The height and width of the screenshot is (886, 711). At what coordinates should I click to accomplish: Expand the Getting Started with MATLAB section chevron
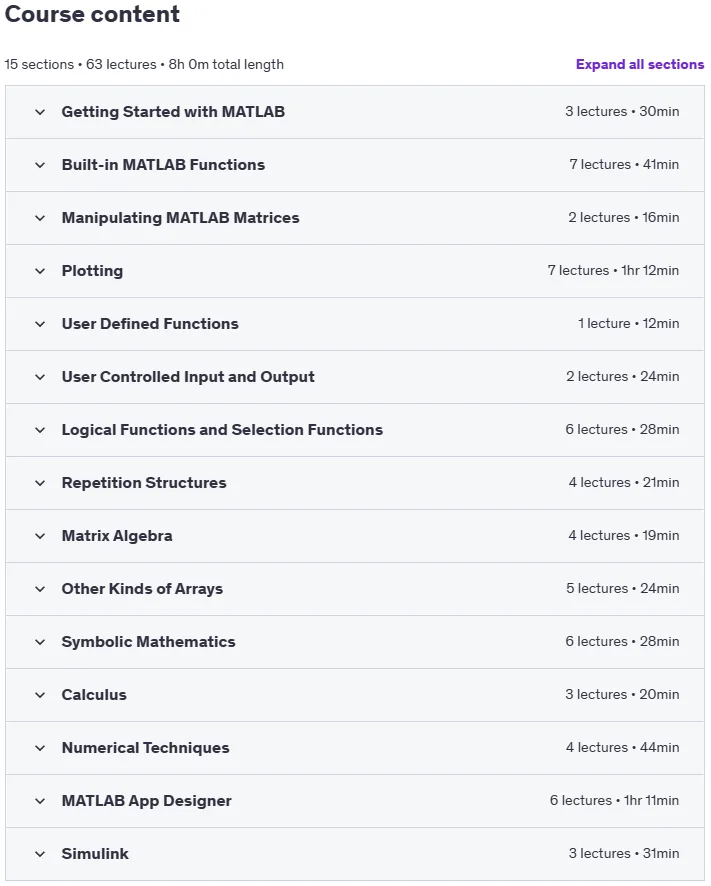(x=40, y=112)
